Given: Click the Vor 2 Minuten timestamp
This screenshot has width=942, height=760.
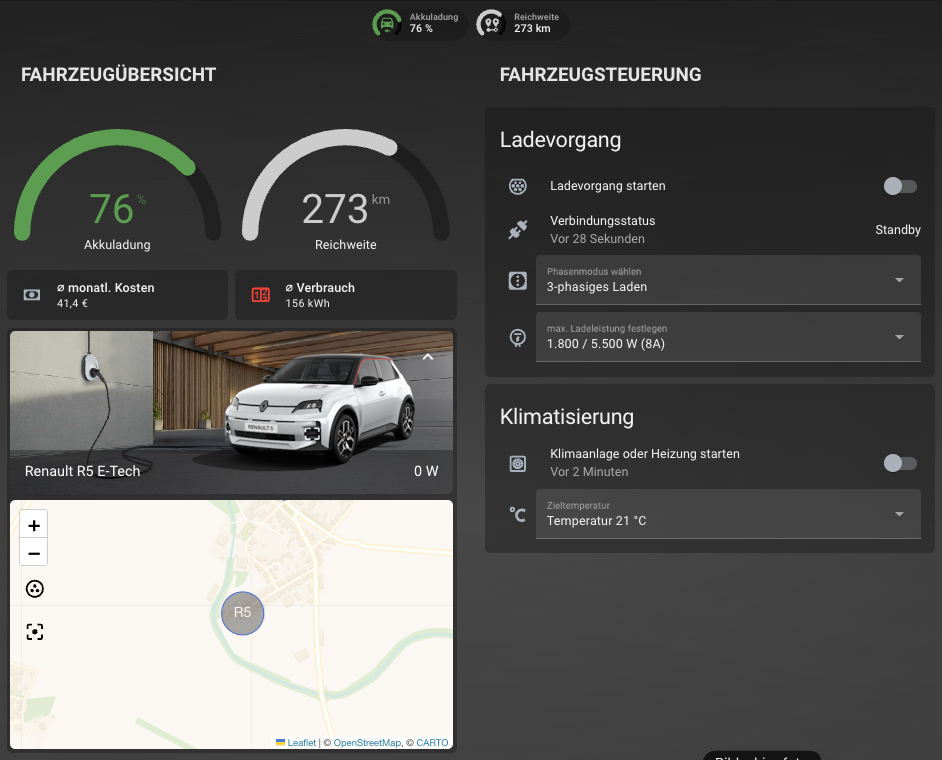Looking at the screenshot, I should (x=589, y=472).
